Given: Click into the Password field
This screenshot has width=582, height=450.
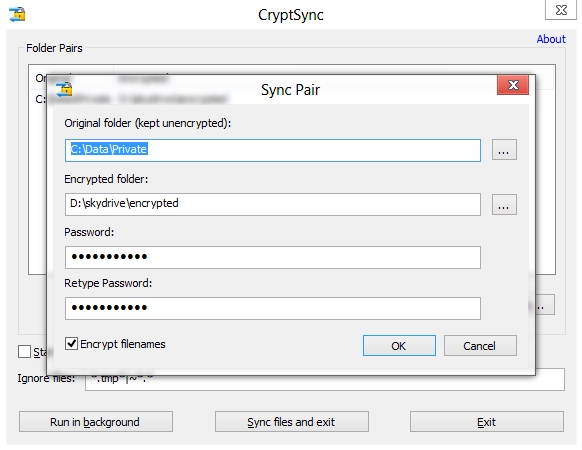Looking at the screenshot, I should [x=273, y=257].
